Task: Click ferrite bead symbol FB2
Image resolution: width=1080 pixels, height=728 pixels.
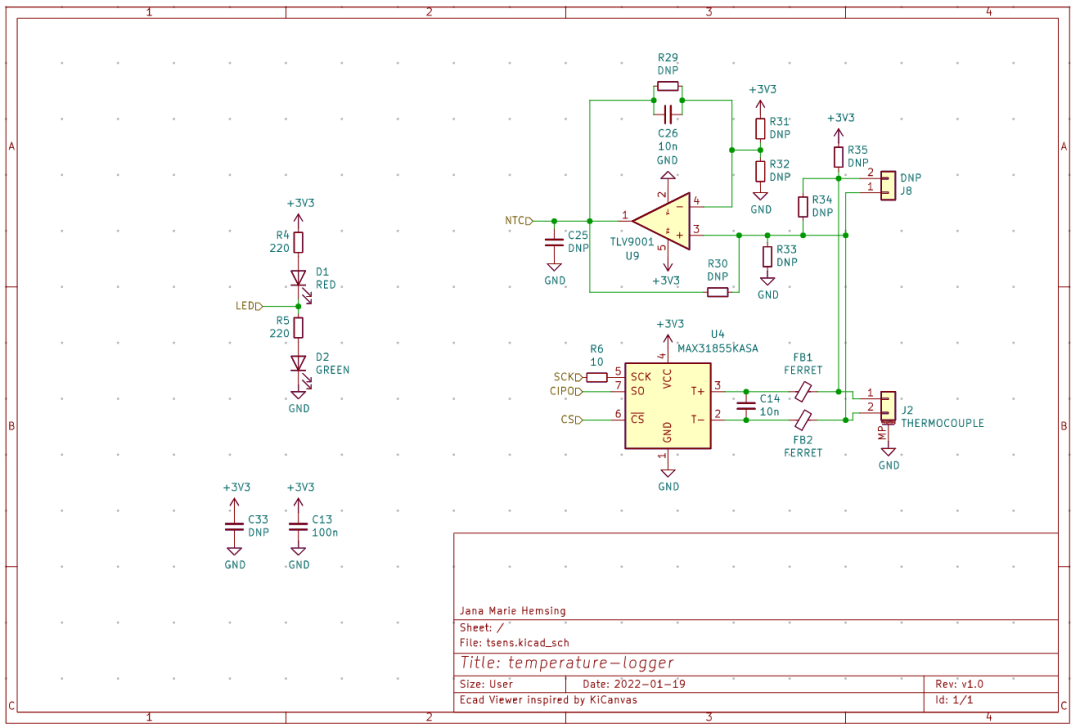Action: pos(802,419)
